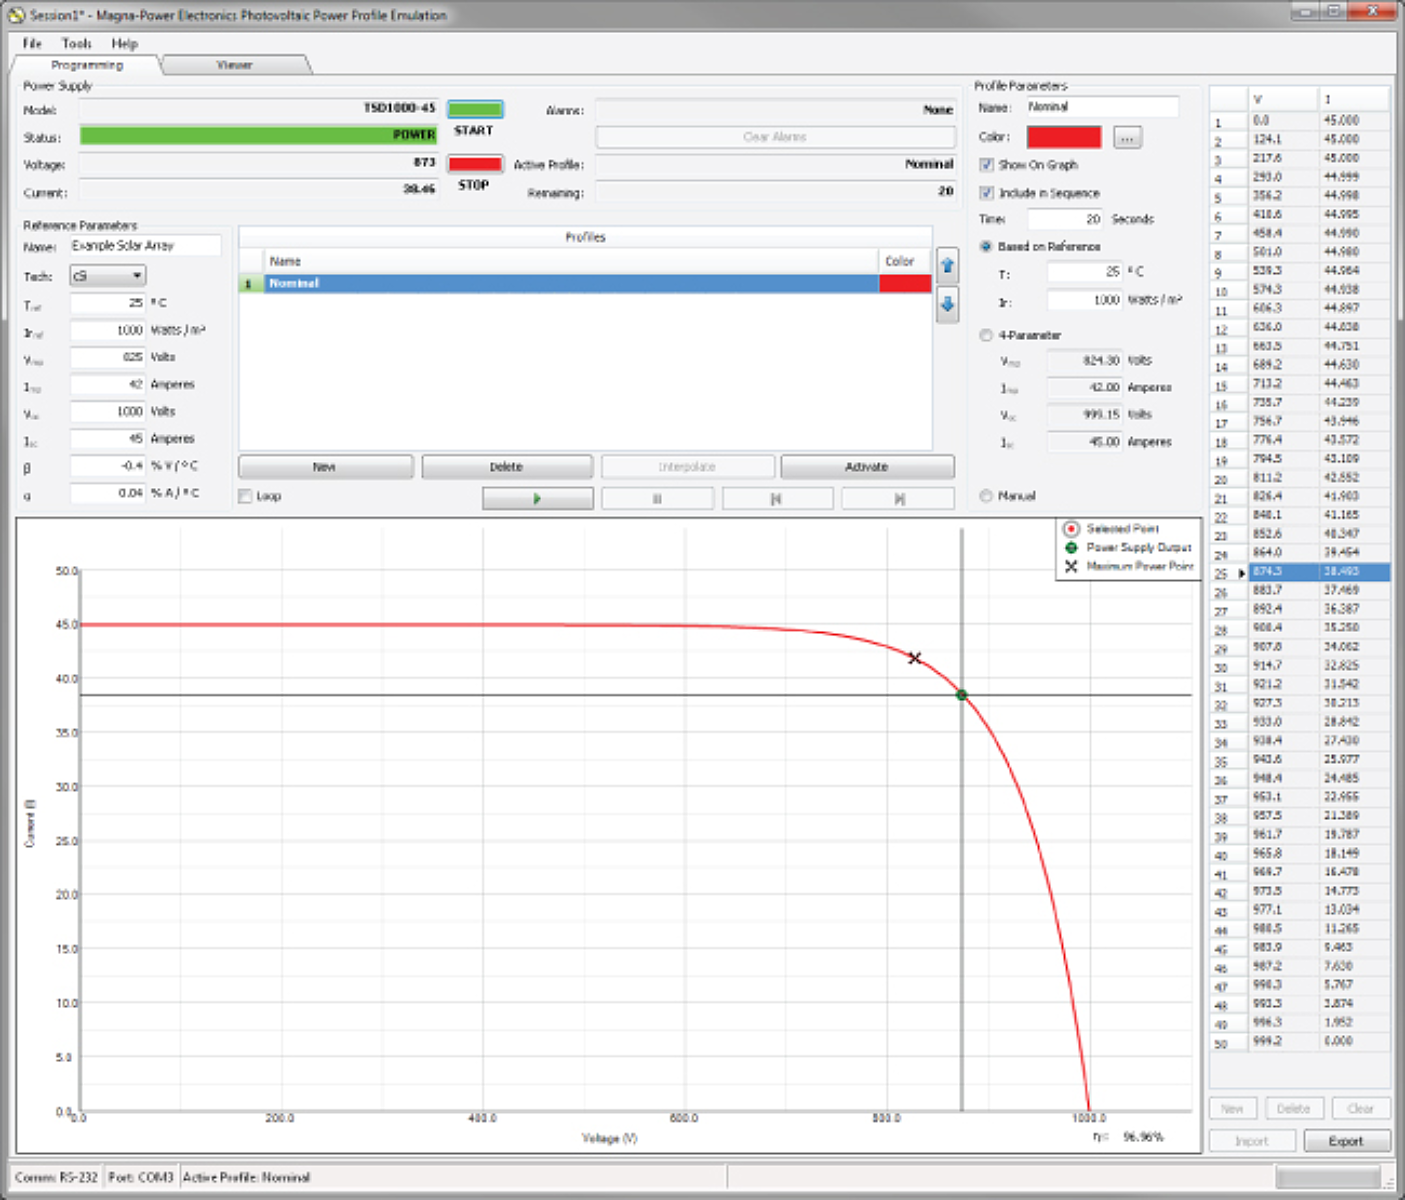The width and height of the screenshot is (1405, 1200).
Task: Click the Clear button below the table
Action: (x=1360, y=1109)
